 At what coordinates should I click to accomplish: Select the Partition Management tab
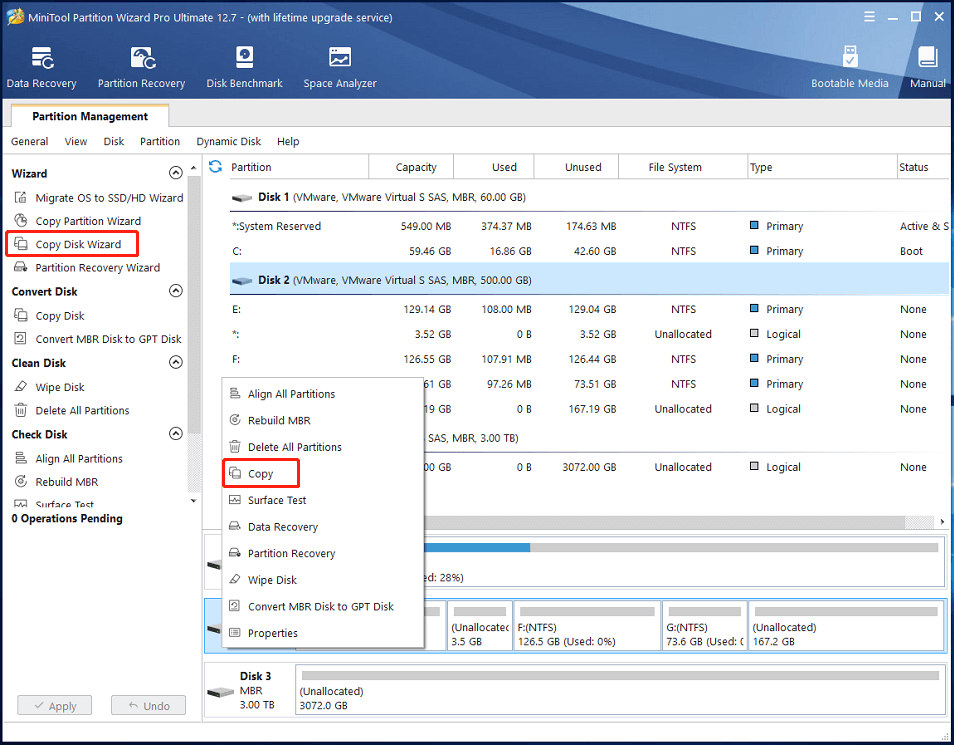90,116
